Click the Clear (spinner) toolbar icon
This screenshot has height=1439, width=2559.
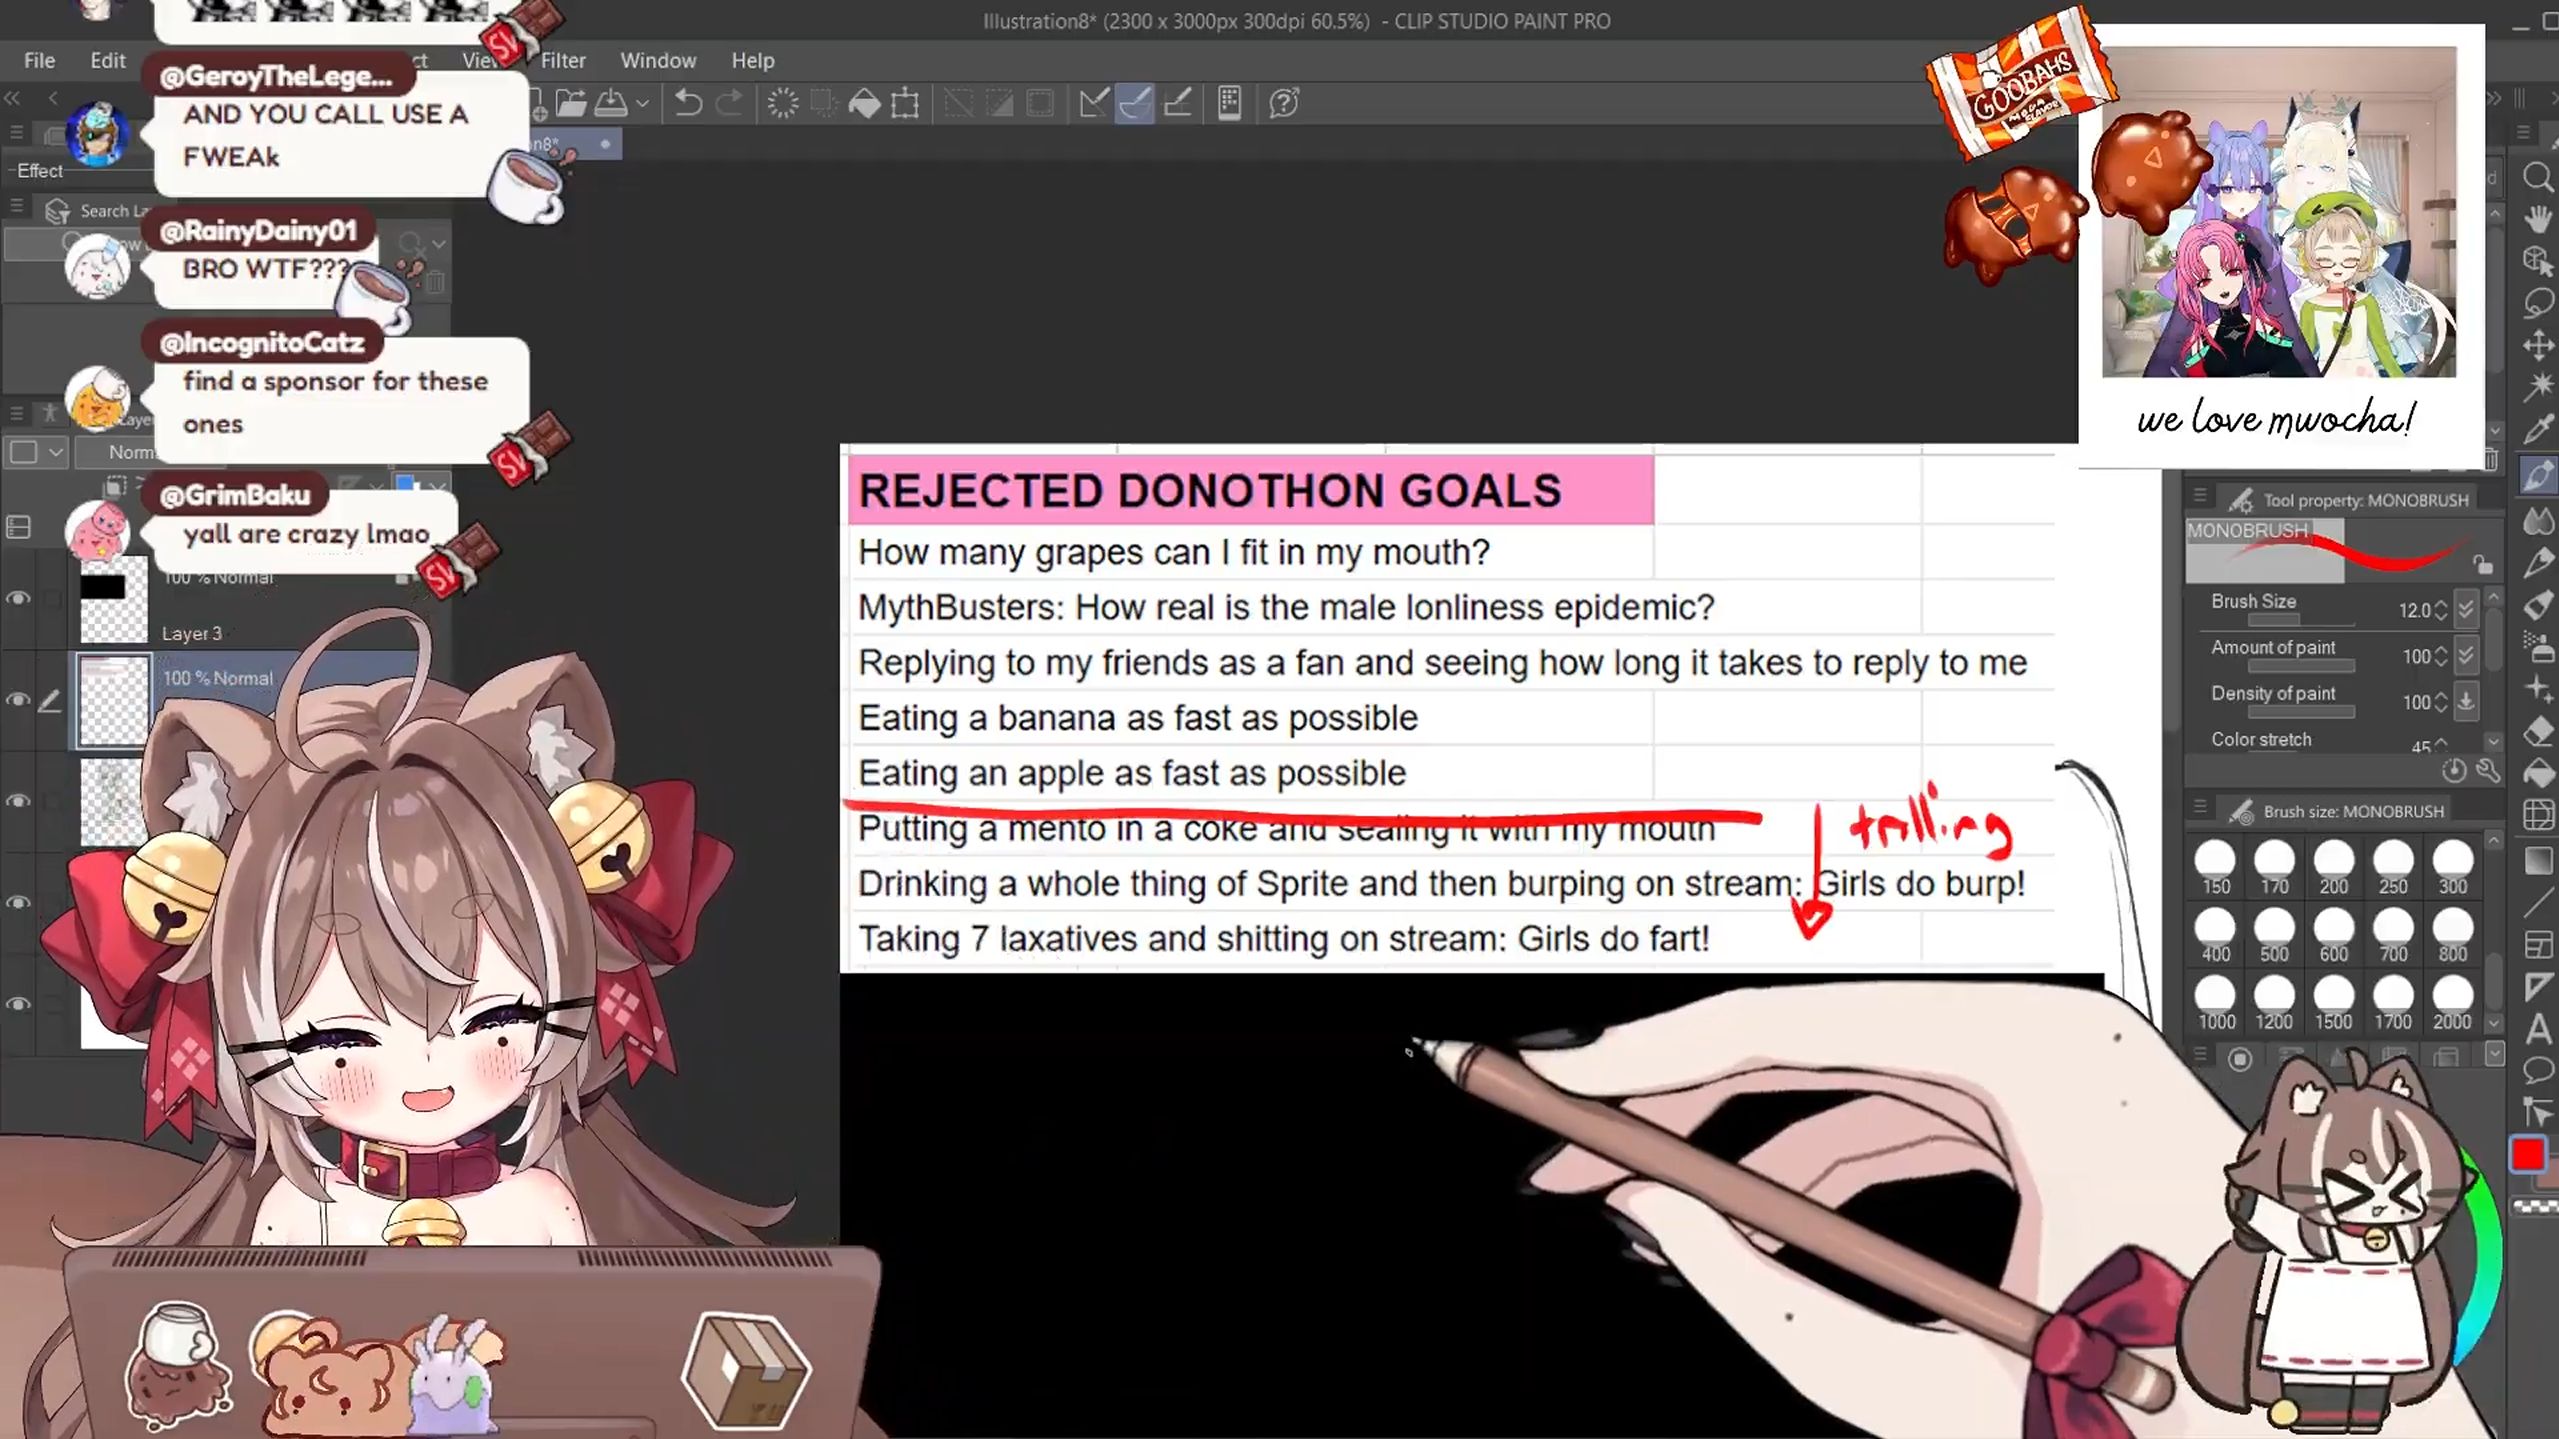pyautogui.click(x=783, y=103)
